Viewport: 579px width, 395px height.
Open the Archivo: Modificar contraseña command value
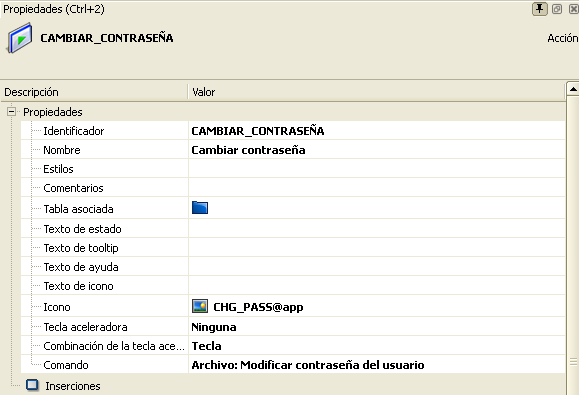[308, 365]
